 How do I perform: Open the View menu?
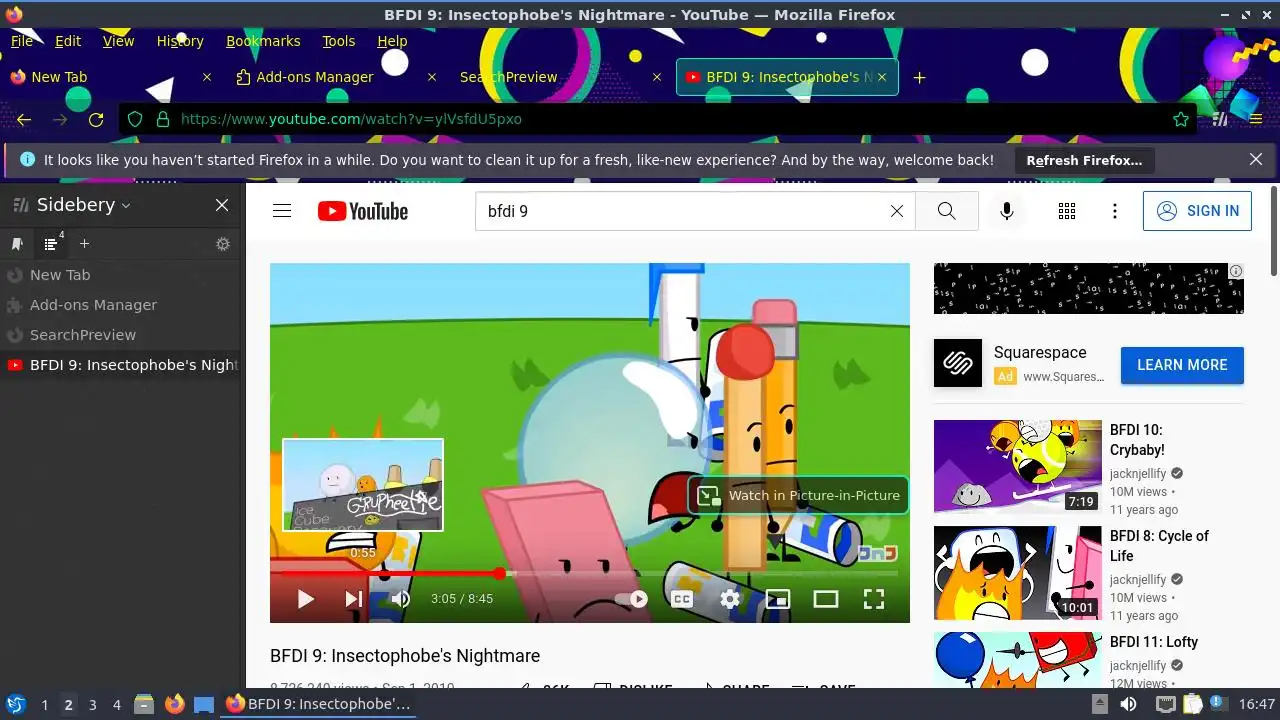tap(118, 41)
